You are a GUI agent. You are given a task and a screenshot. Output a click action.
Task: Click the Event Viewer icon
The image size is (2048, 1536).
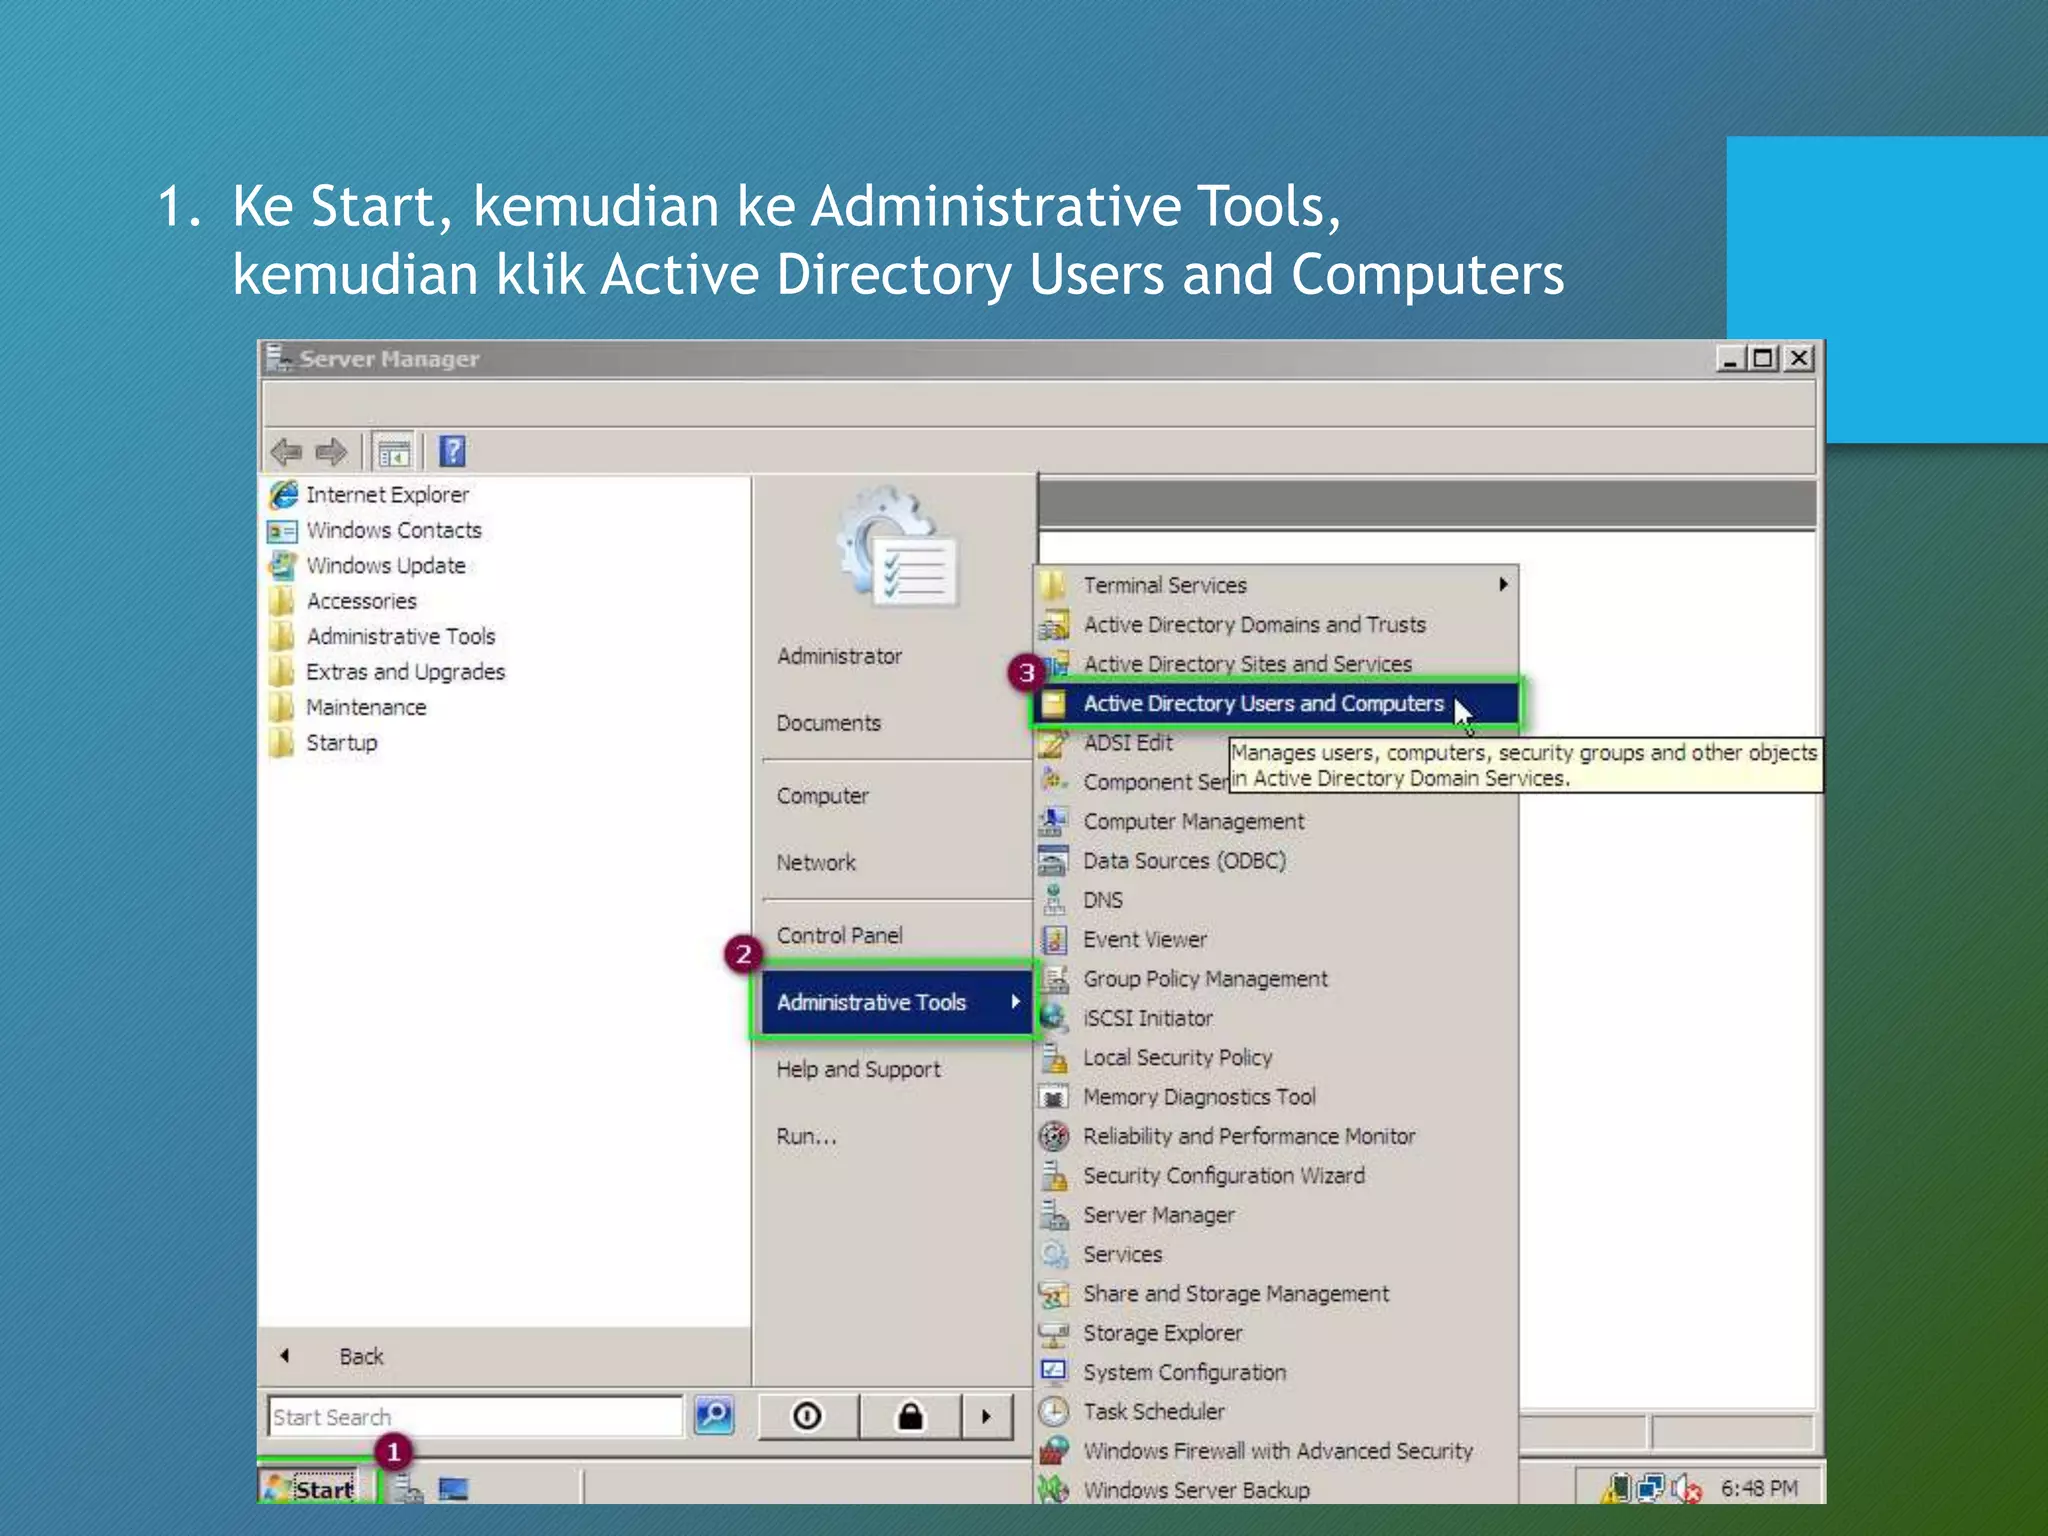1054,940
